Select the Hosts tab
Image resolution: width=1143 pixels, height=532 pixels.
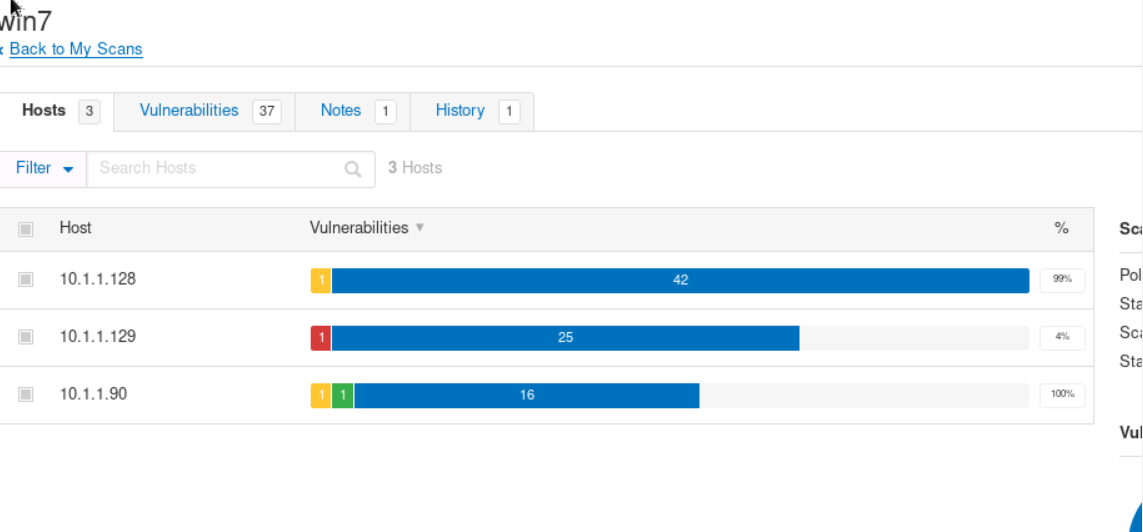[44, 111]
